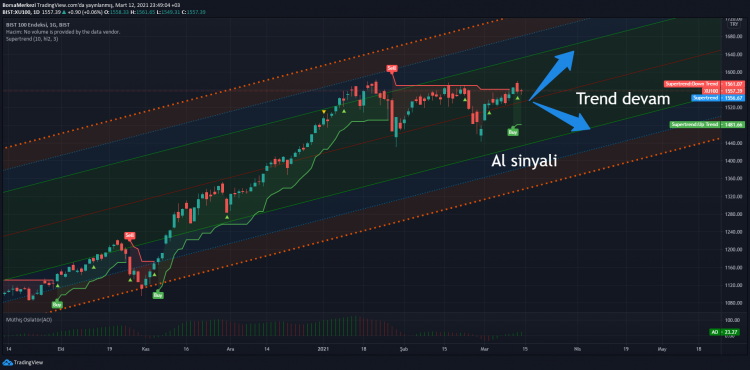Click the leftmost Buy label near 1080
Image resolution: width=750 pixels, height=370 pixels.
click(57, 304)
